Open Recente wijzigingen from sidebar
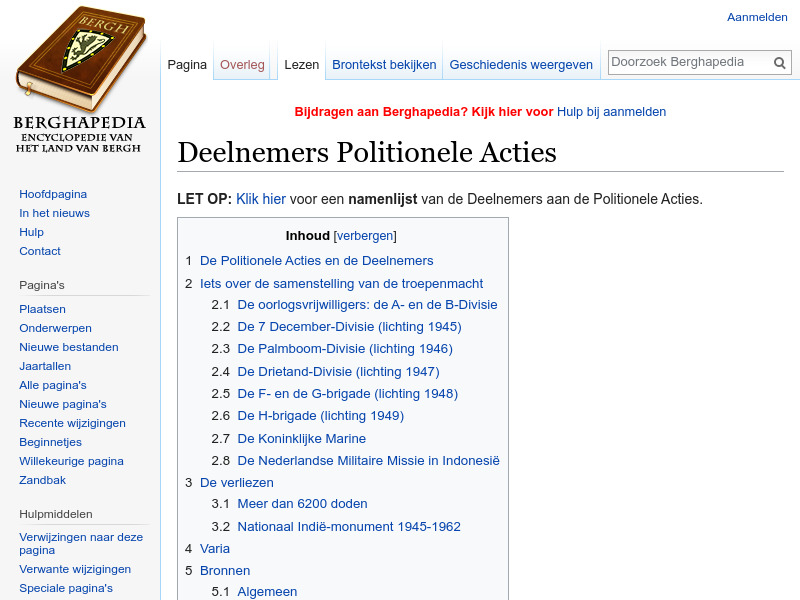The width and height of the screenshot is (800, 600). pyautogui.click(x=72, y=423)
